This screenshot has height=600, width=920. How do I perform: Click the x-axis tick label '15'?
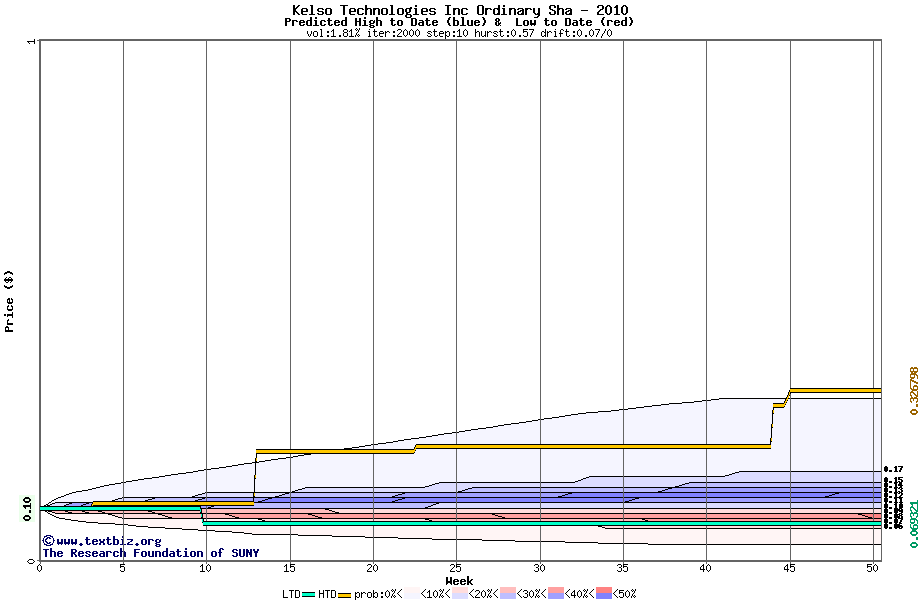289,568
